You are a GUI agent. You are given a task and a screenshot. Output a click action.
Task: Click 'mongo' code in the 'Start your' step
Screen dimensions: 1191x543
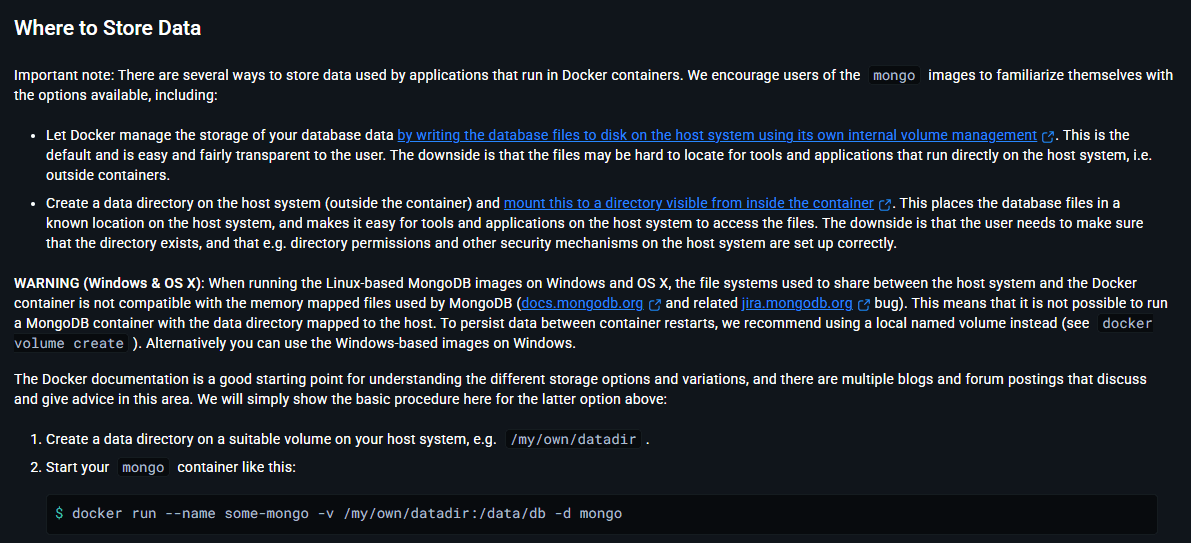[143, 467]
